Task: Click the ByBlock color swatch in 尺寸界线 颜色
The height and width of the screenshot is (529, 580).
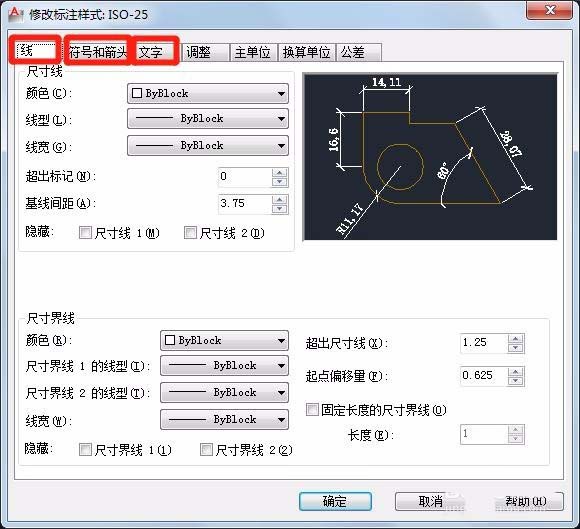Action: point(170,340)
